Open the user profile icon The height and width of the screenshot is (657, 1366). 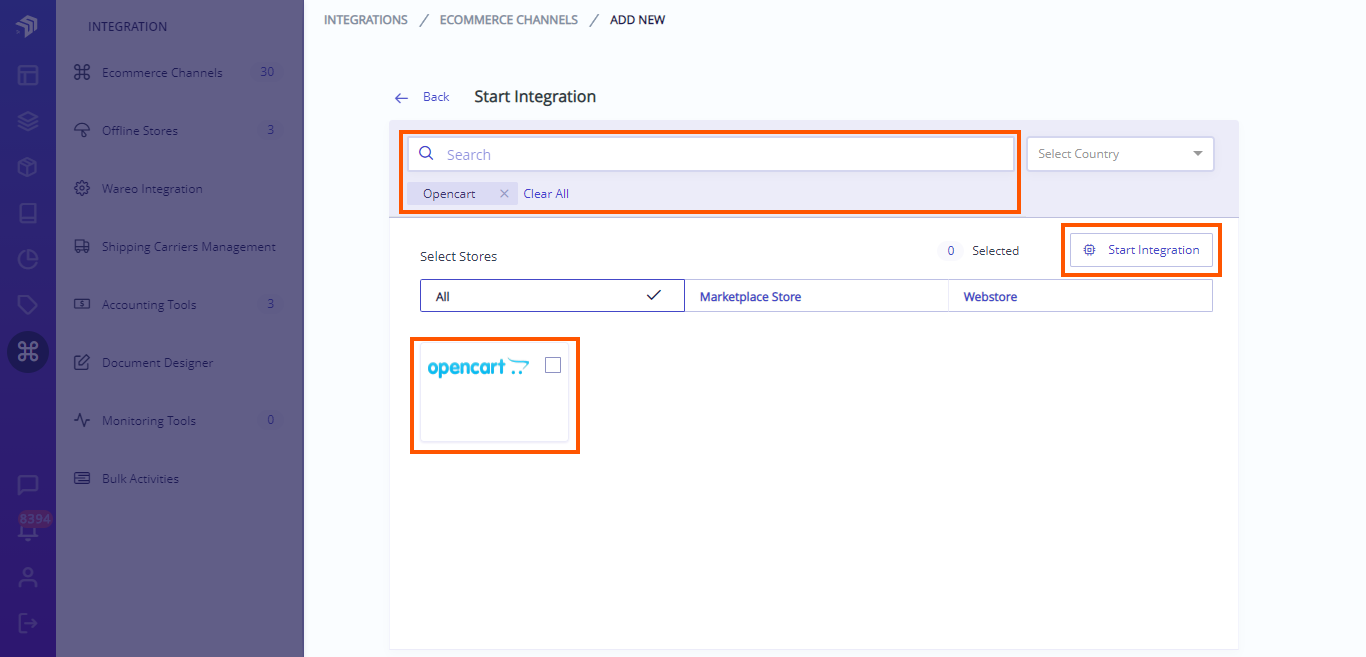coord(28,577)
